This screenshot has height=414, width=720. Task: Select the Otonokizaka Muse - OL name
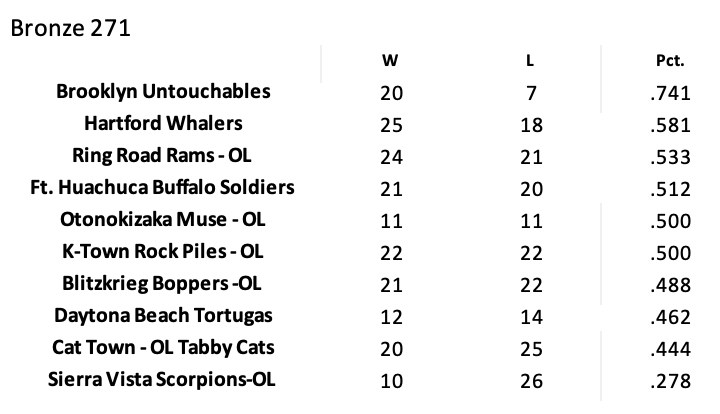(x=163, y=219)
